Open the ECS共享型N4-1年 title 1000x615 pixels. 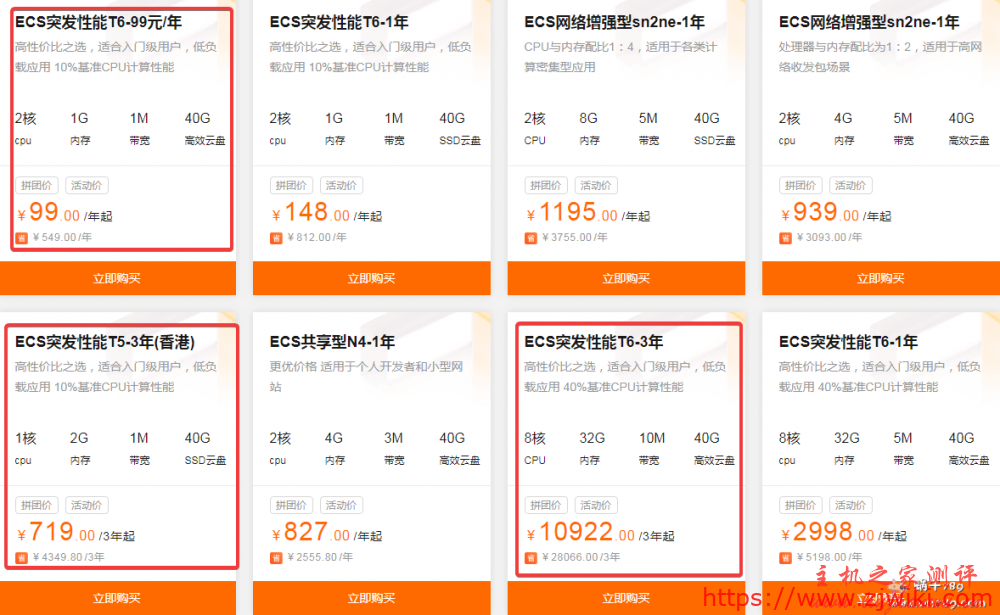point(332,342)
